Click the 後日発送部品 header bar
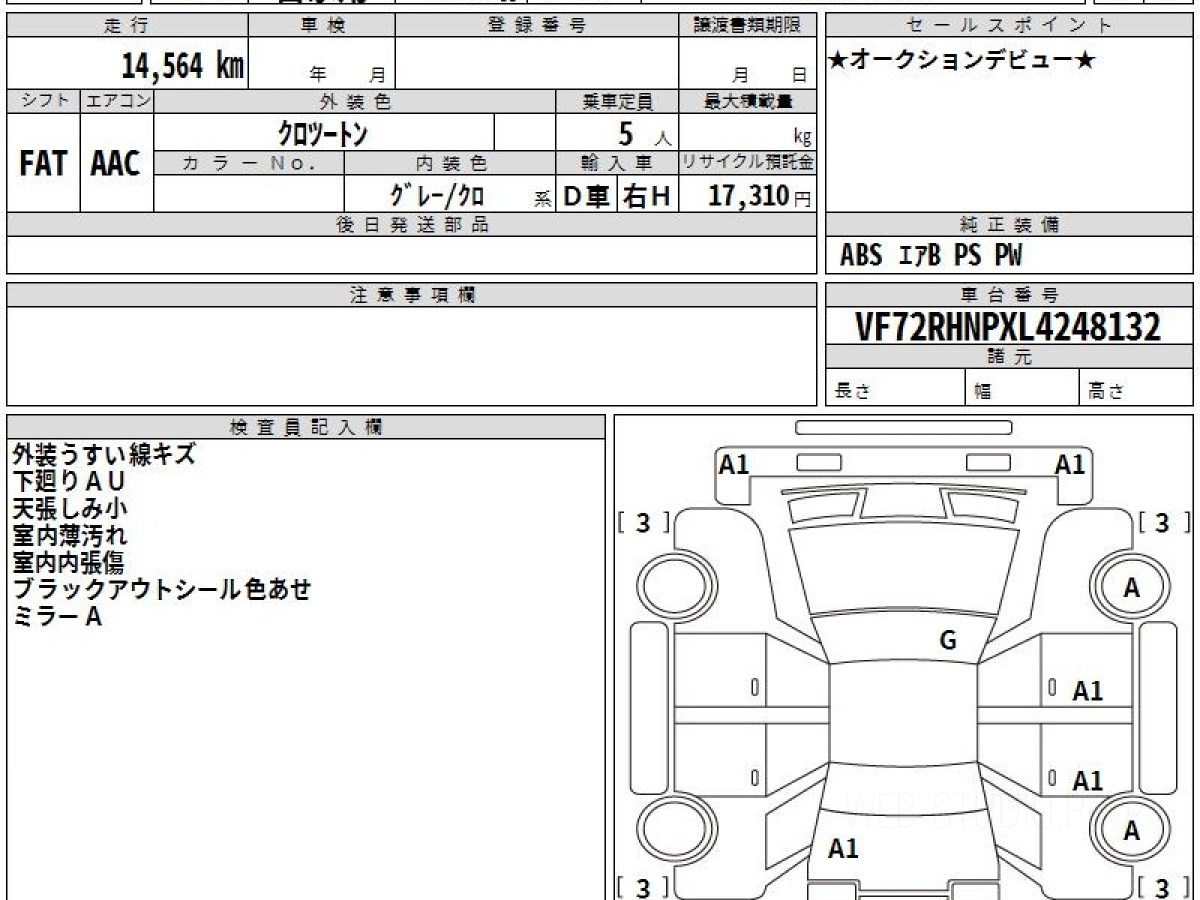 point(411,225)
